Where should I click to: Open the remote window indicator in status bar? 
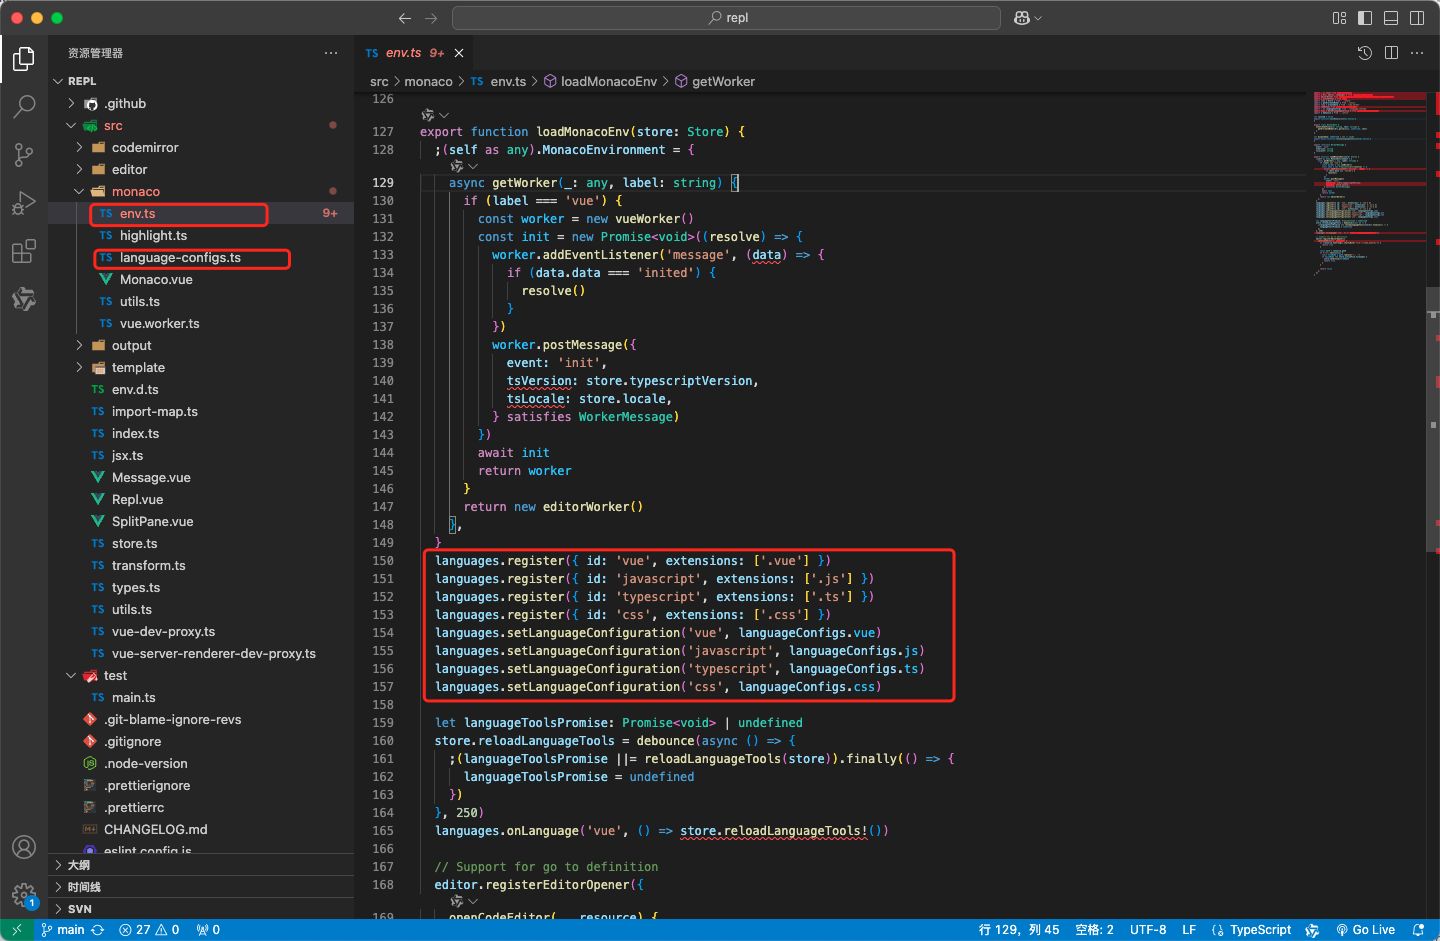click(17, 930)
